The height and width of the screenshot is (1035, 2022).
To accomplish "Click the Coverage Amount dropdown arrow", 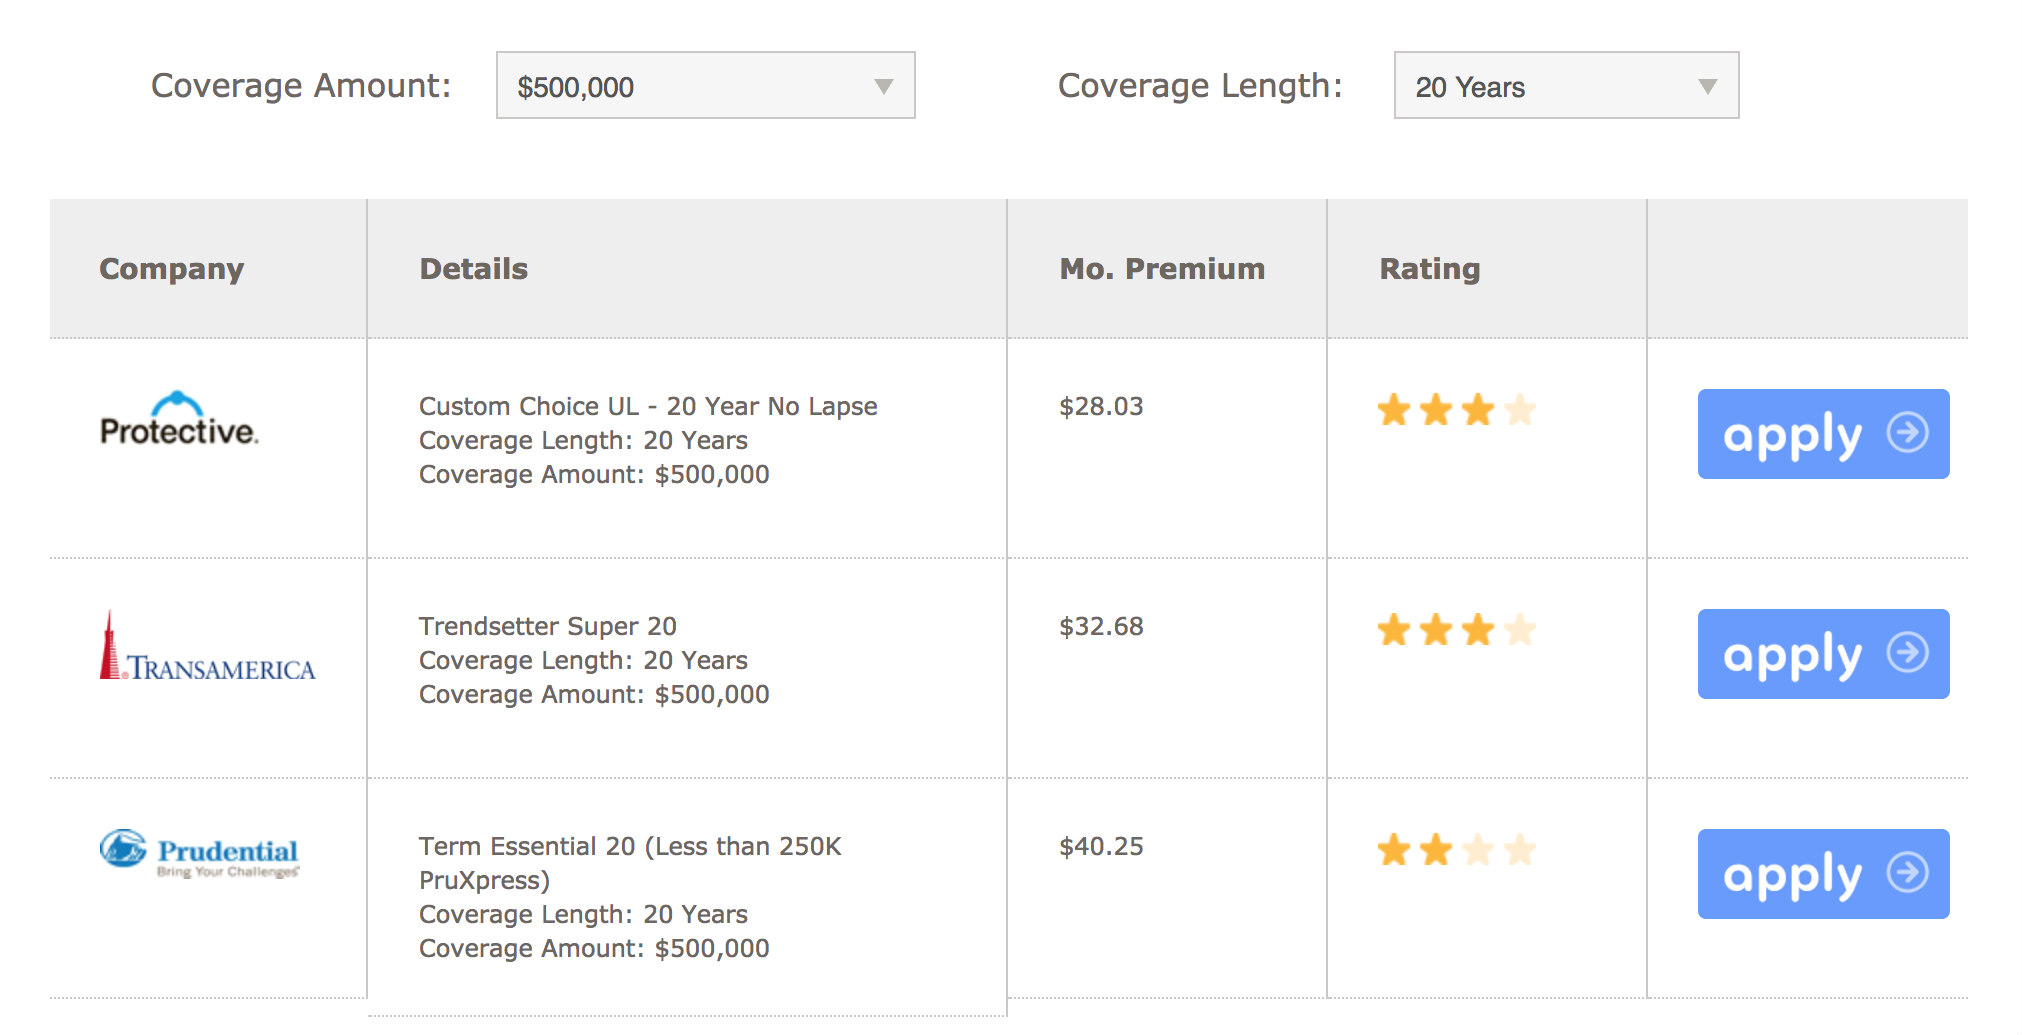I will coord(884,86).
